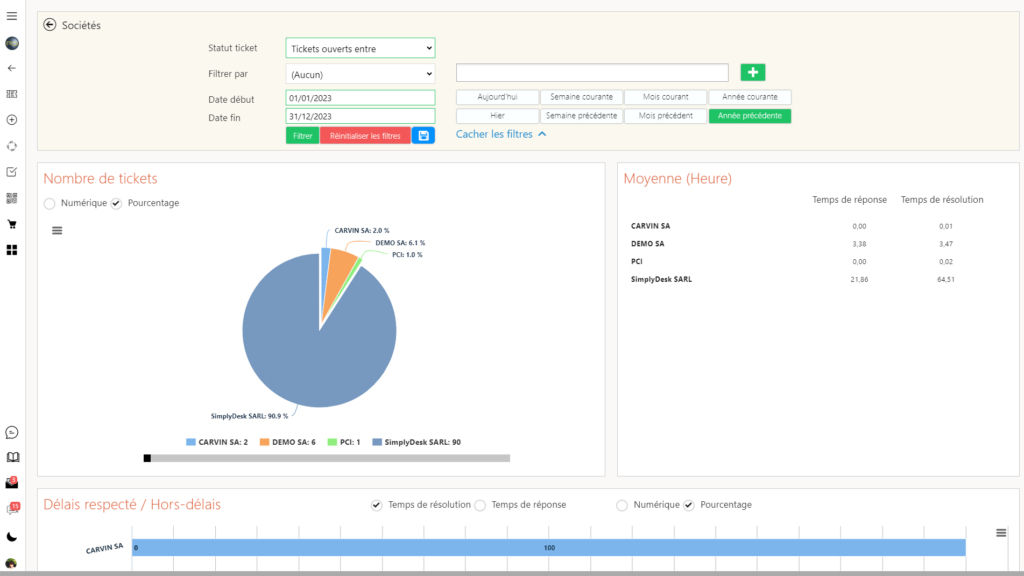Viewport: 1024px width, 576px height.
Task: Save filters with the blue disk icon
Action: point(423,135)
